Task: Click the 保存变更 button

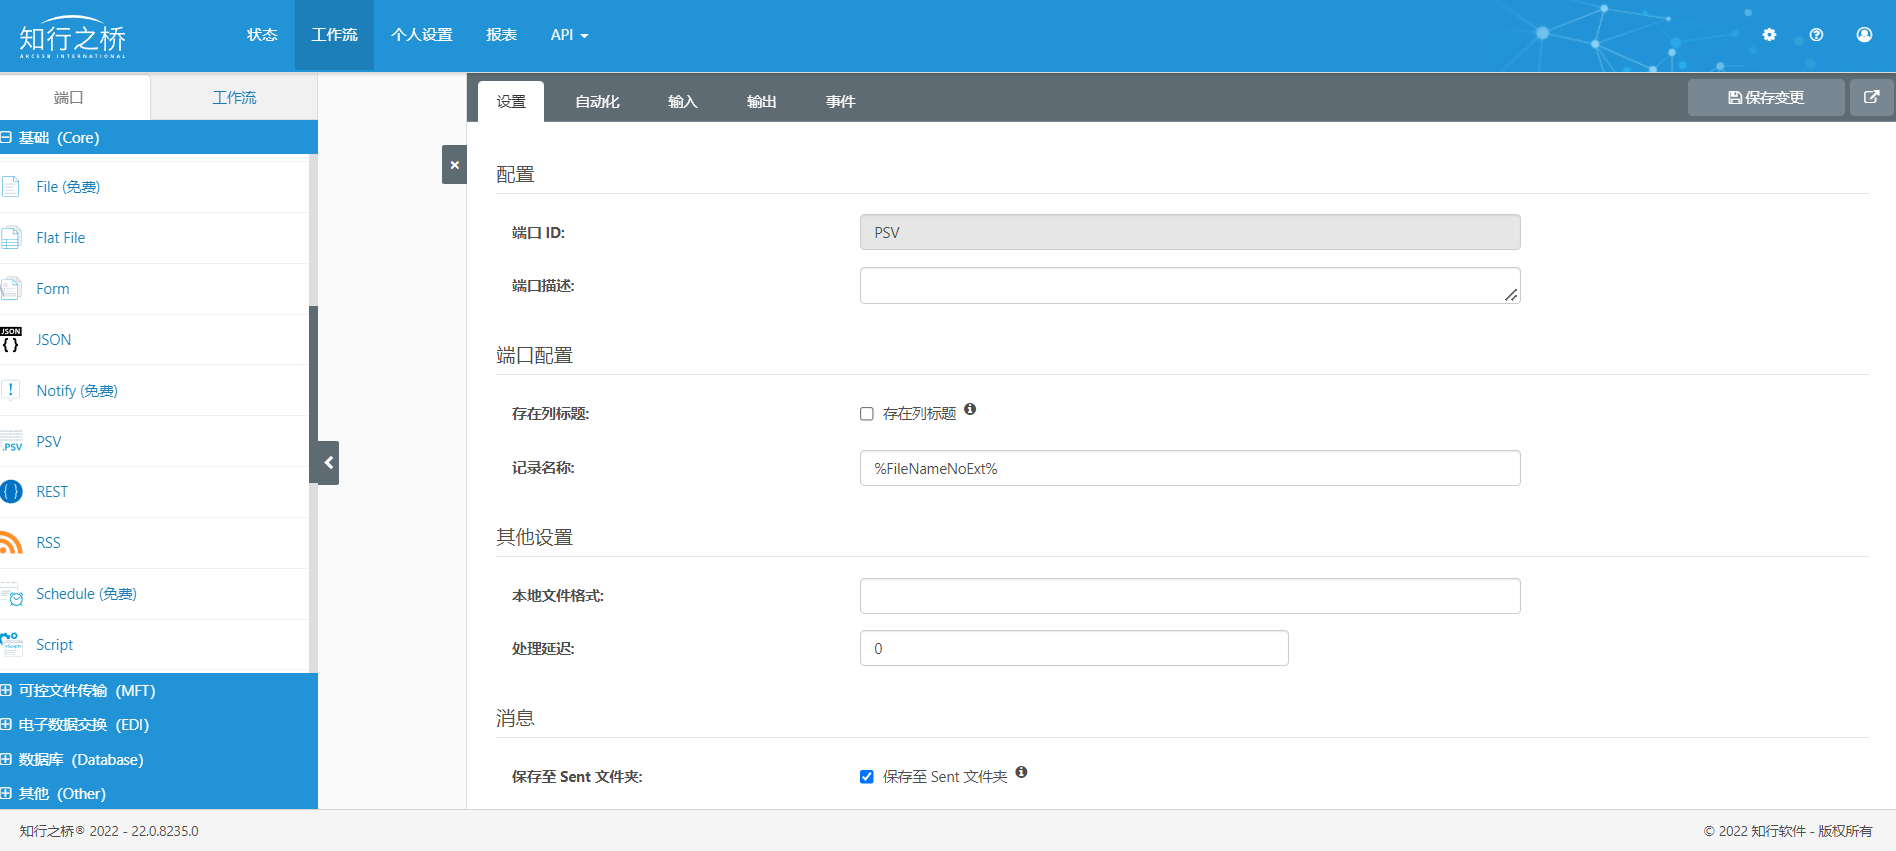Action: click(x=1766, y=97)
